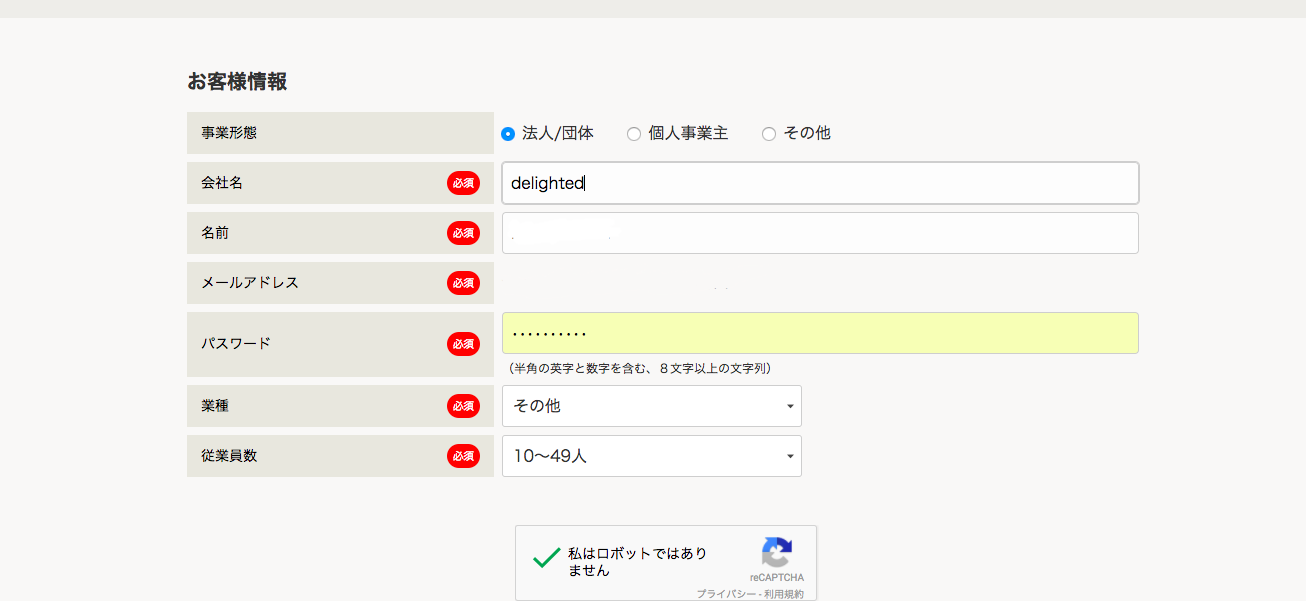Focus the 名前 input field
Image resolution: width=1306 pixels, height=601 pixels.
[x=820, y=233]
